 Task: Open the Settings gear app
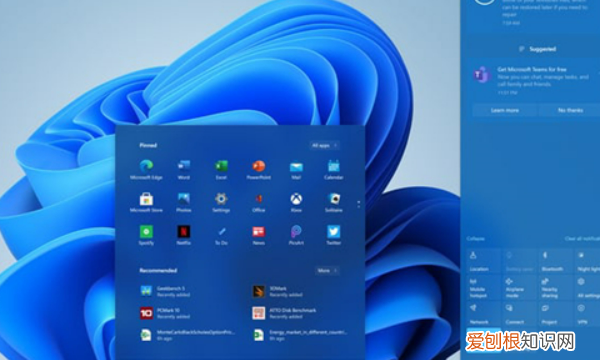point(221,202)
